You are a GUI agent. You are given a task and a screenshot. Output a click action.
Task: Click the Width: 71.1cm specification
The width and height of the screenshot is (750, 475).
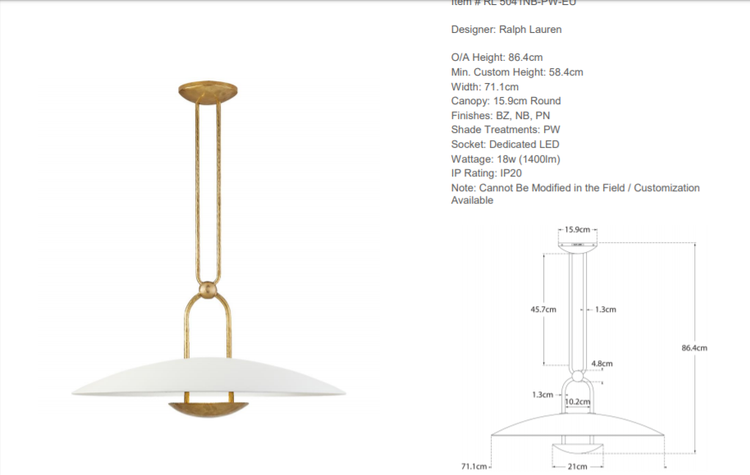[x=484, y=87]
